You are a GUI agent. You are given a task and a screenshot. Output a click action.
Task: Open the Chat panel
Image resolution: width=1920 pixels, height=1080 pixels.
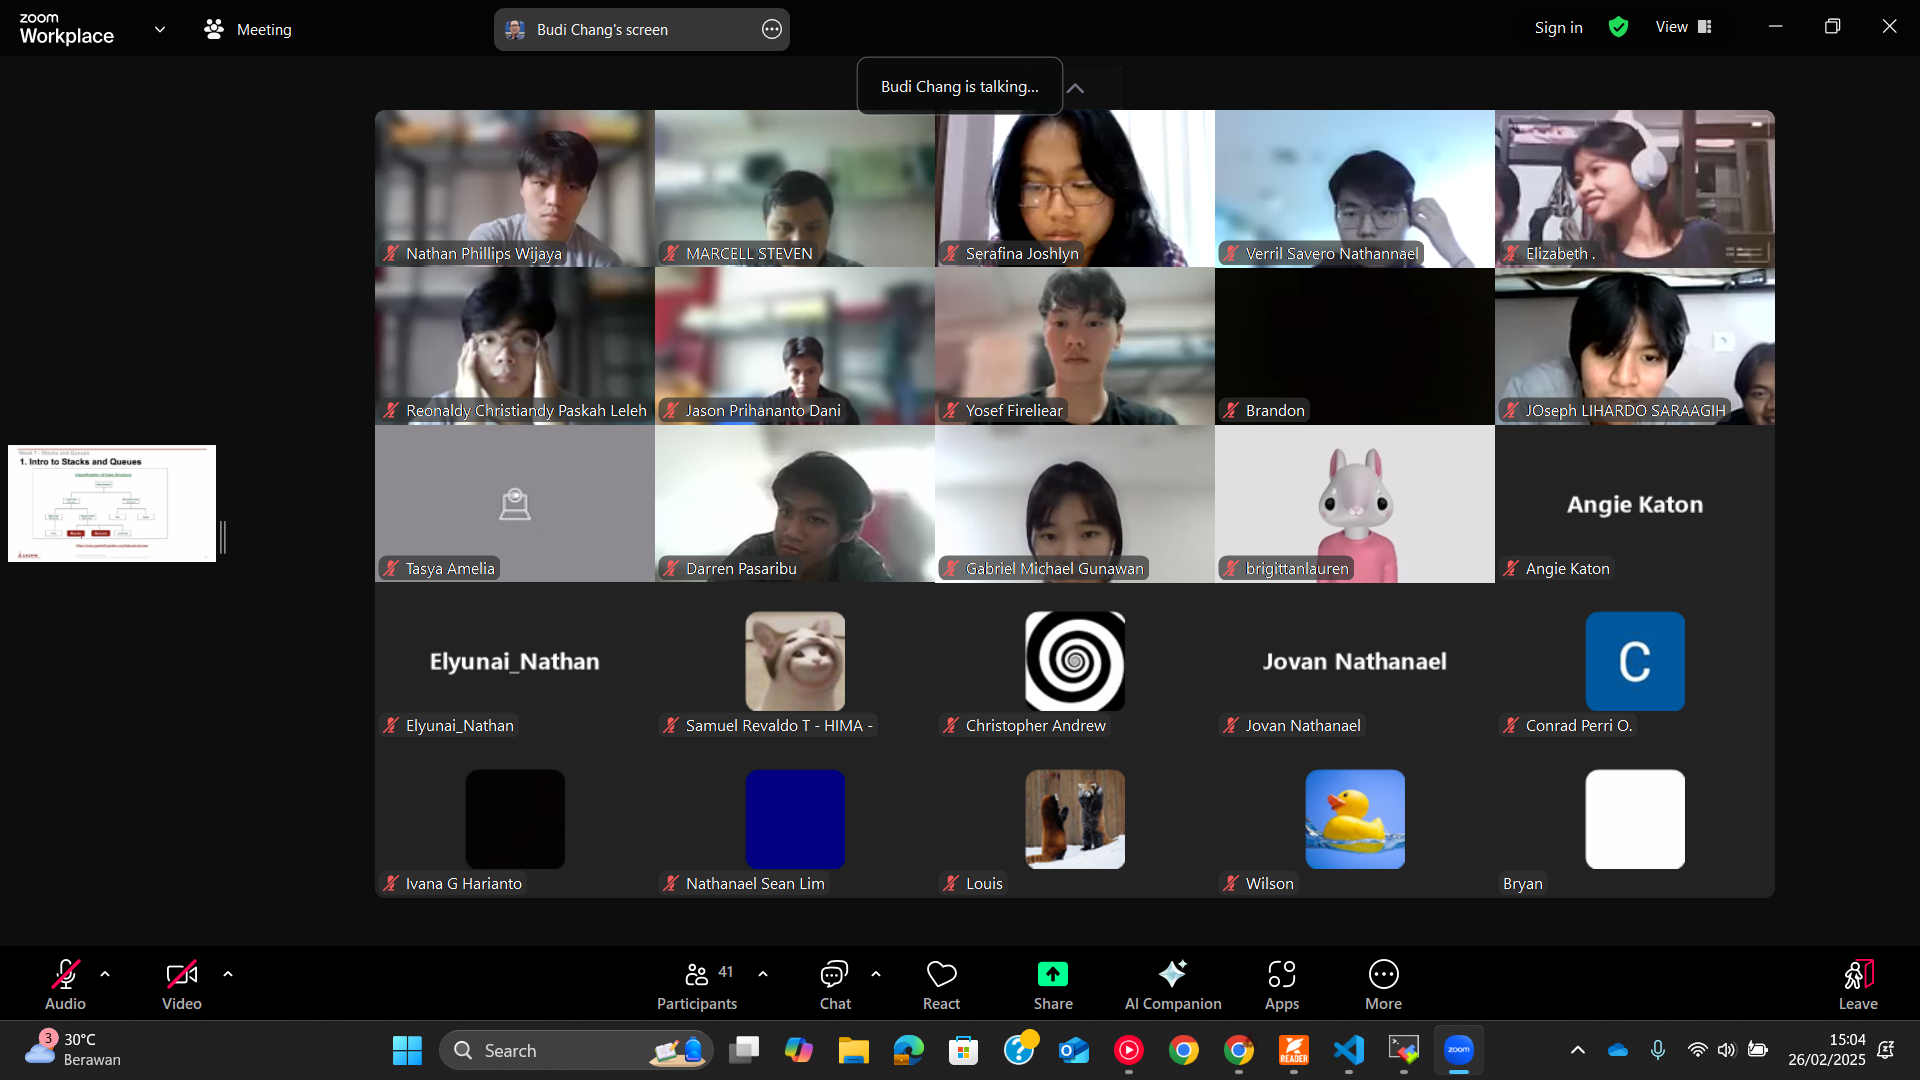[834, 984]
